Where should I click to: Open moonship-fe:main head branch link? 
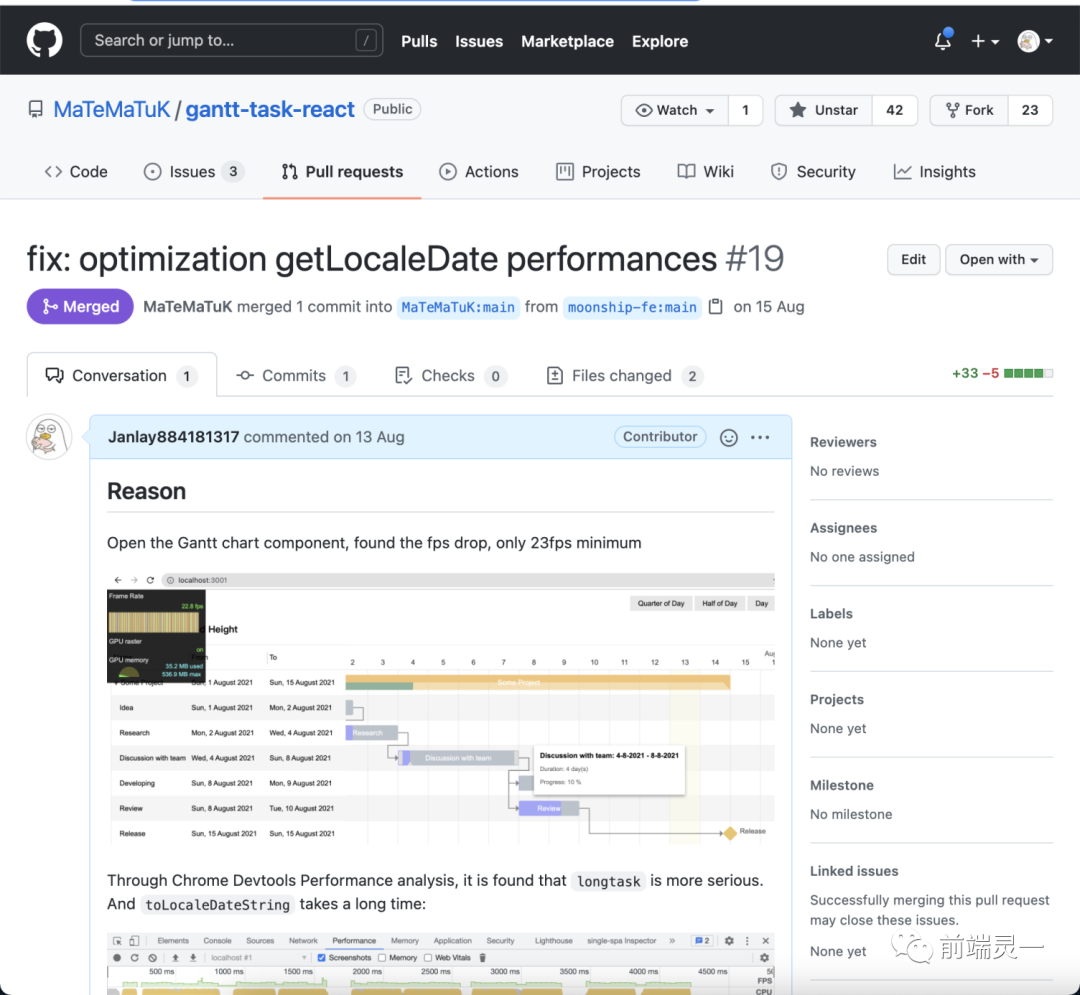632,307
